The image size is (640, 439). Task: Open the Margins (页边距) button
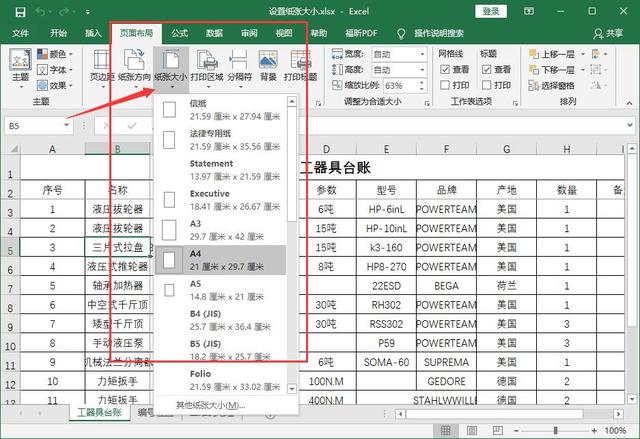[x=101, y=69]
